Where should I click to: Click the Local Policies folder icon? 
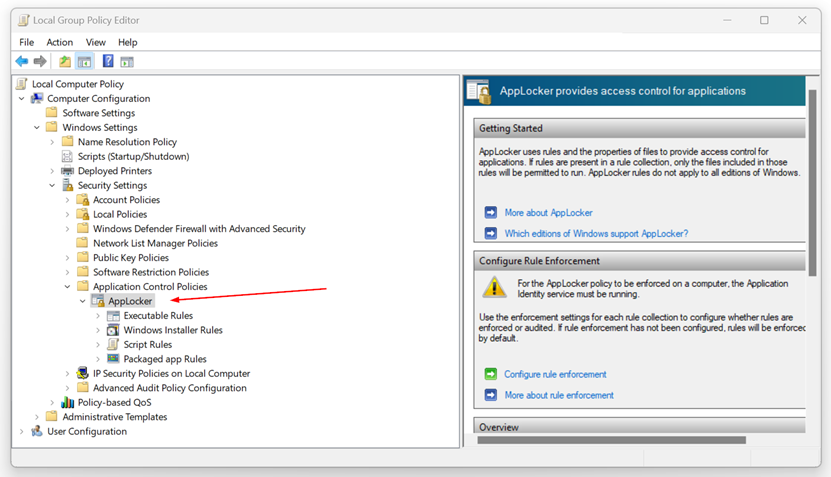point(83,214)
